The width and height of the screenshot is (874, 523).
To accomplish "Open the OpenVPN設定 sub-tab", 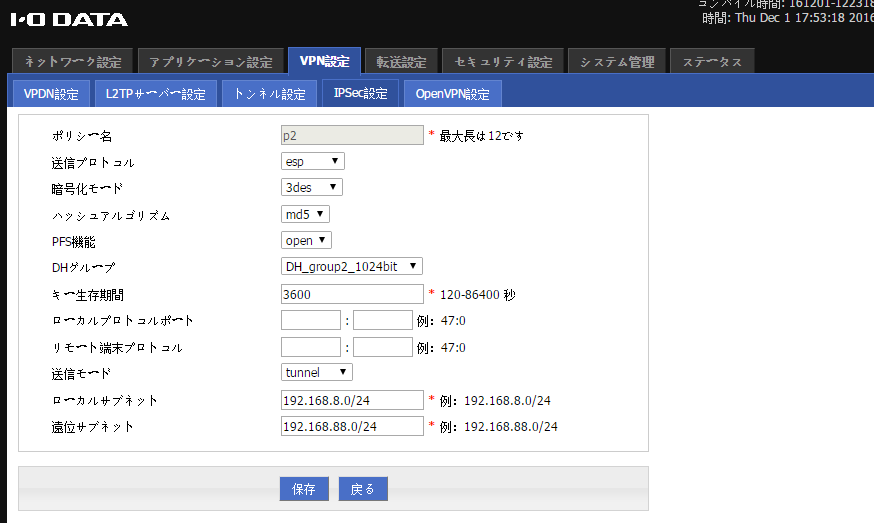I will 452,94.
